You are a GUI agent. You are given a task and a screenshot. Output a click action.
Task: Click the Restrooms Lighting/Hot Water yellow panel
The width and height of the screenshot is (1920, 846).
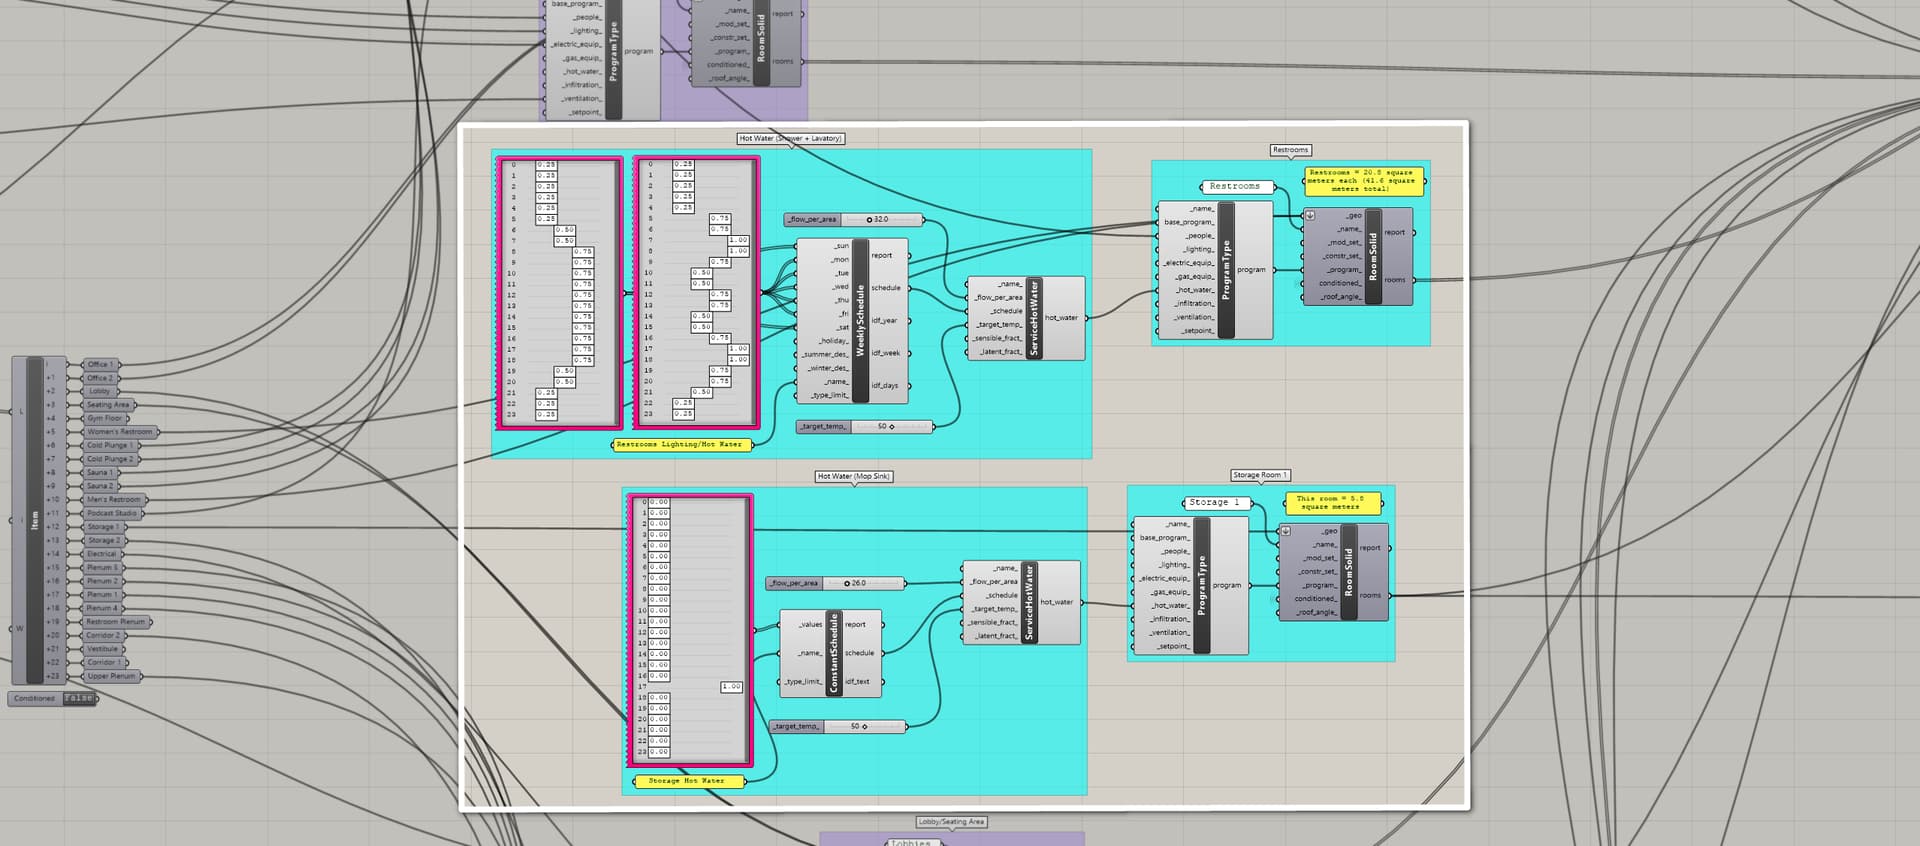click(x=680, y=444)
